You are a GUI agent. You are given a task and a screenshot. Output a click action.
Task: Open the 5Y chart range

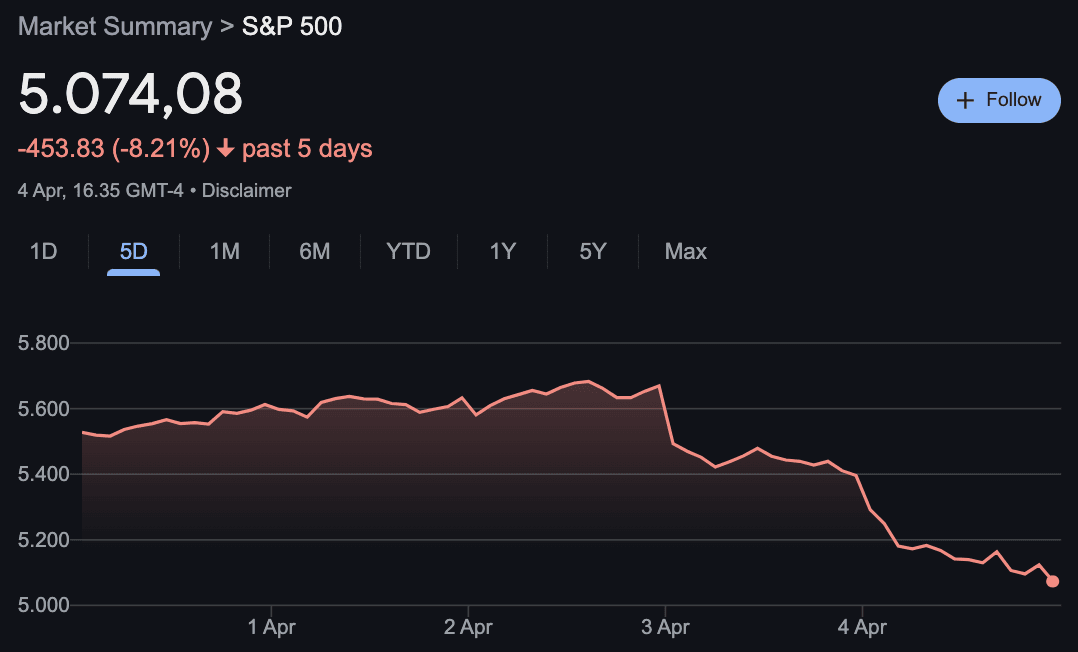click(x=592, y=252)
